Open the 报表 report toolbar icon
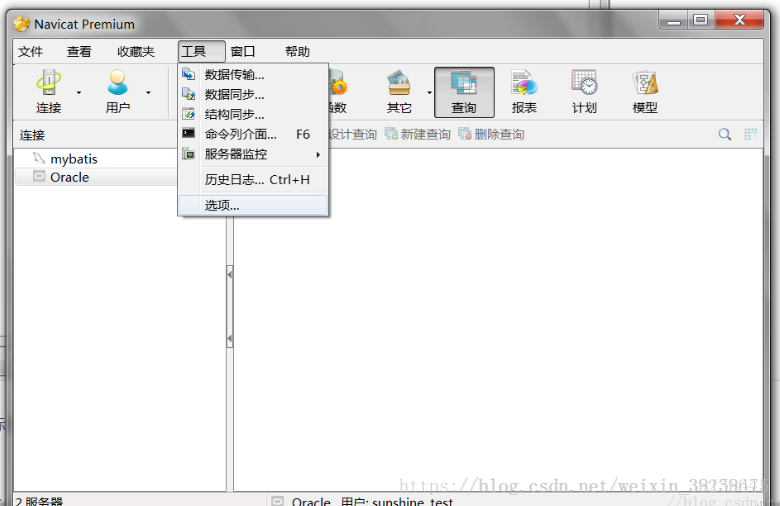The image size is (780, 506). click(524, 92)
